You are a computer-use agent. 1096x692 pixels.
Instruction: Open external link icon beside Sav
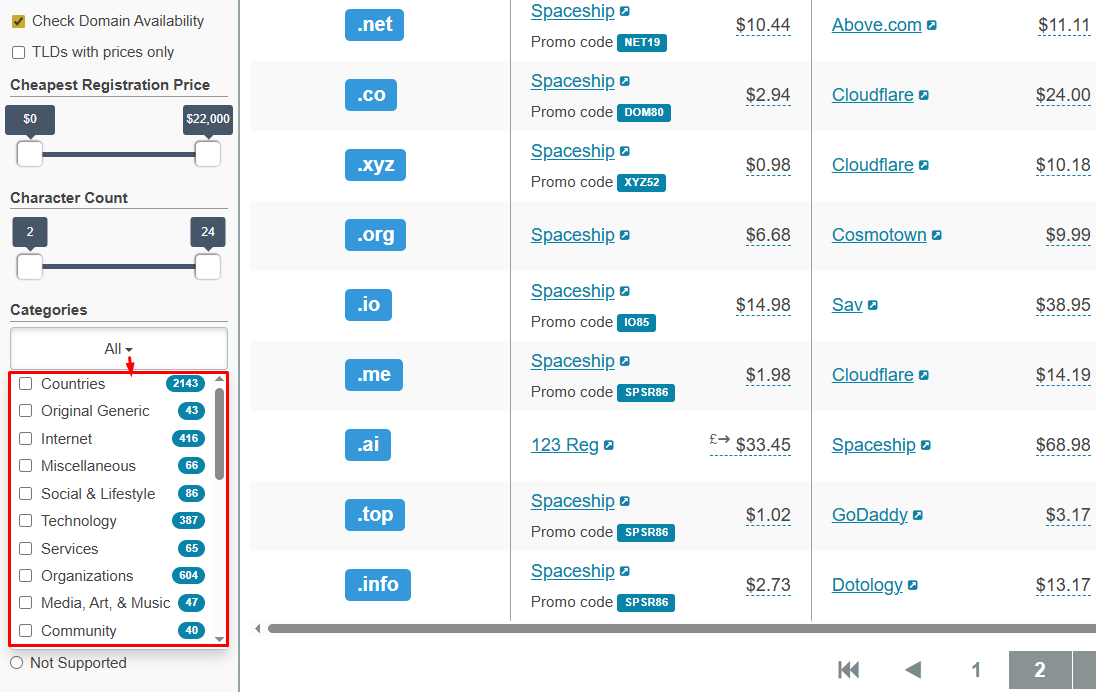(x=872, y=305)
